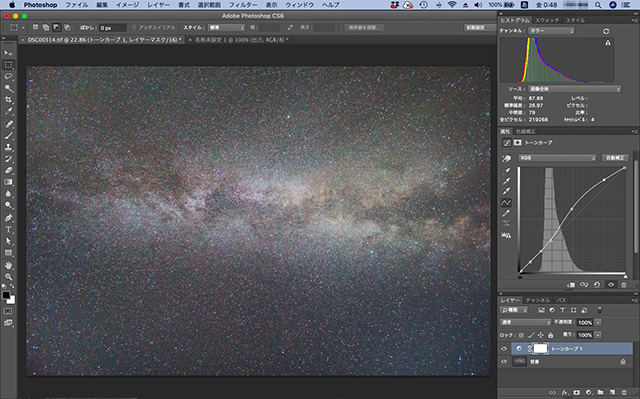Toggle curves adjustment visibility in properties panel
The height and width of the screenshot is (399, 640).
pyautogui.click(x=611, y=285)
